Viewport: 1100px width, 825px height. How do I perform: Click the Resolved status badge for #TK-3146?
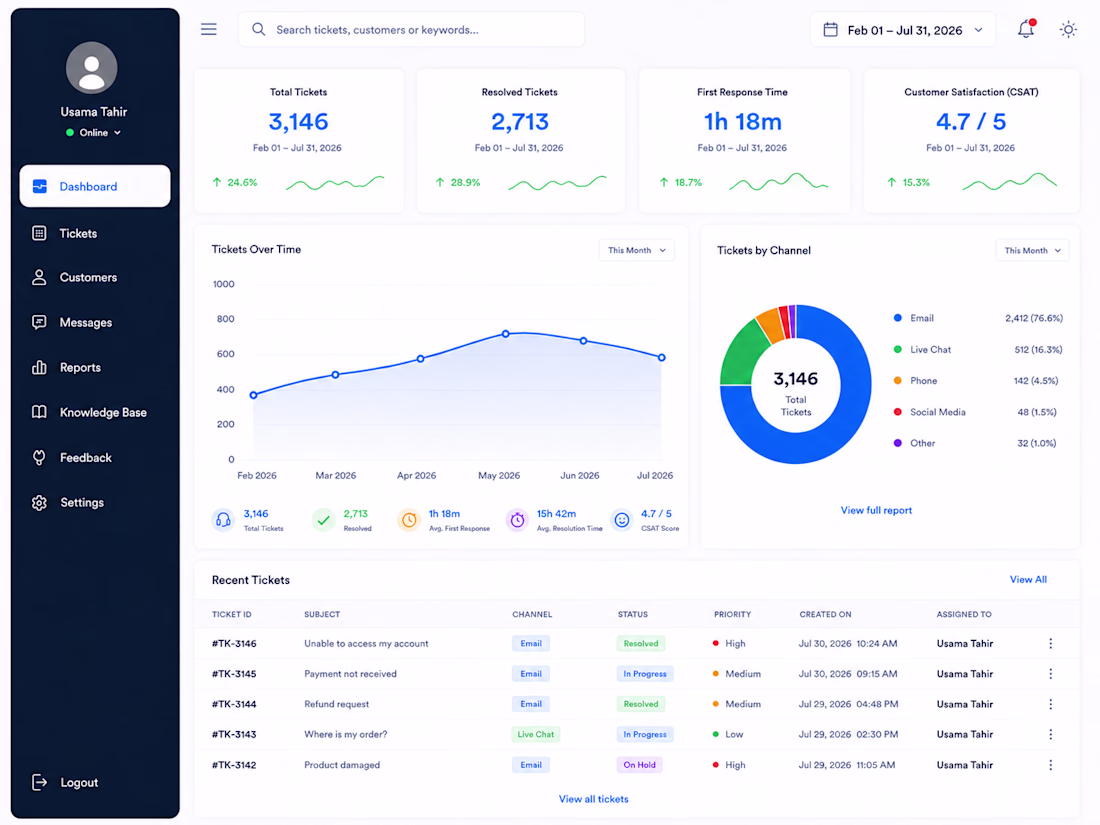640,643
